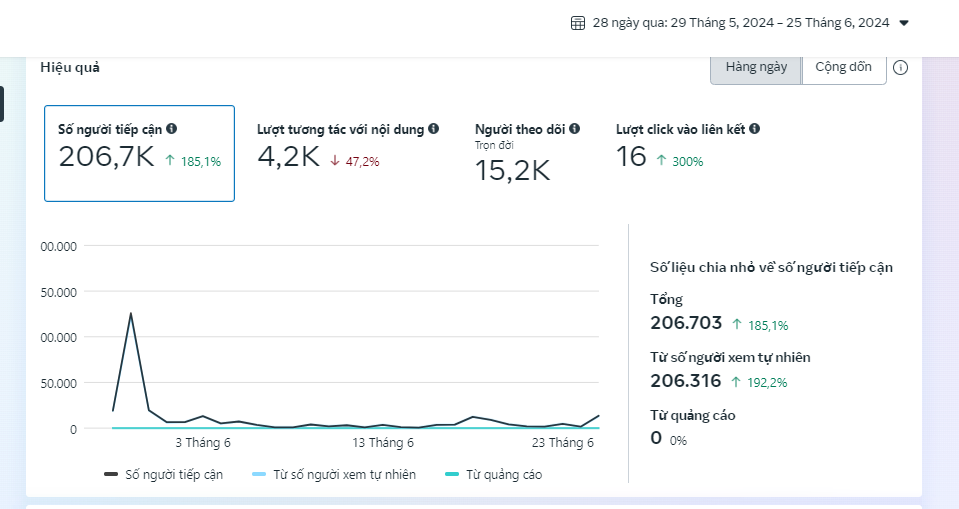Click the Trọn đời label
Screen dimensions: 959x509
pos(494,145)
